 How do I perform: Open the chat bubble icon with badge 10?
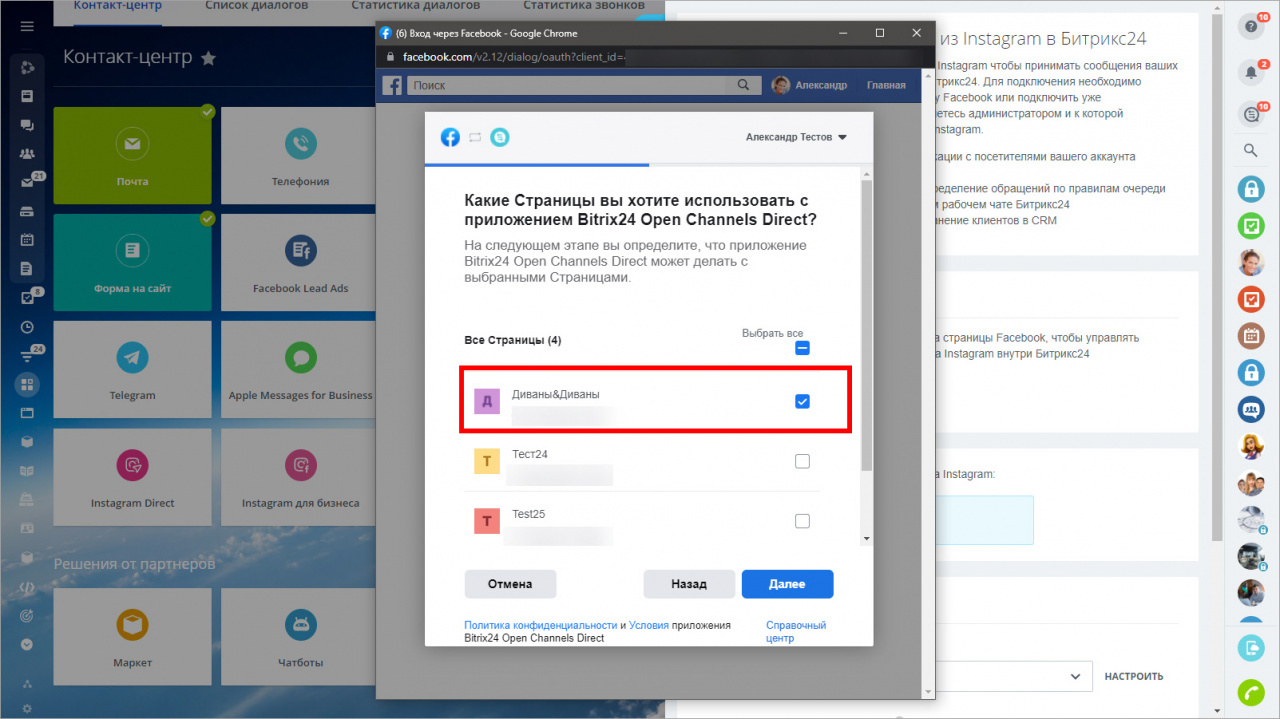[1251, 114]
